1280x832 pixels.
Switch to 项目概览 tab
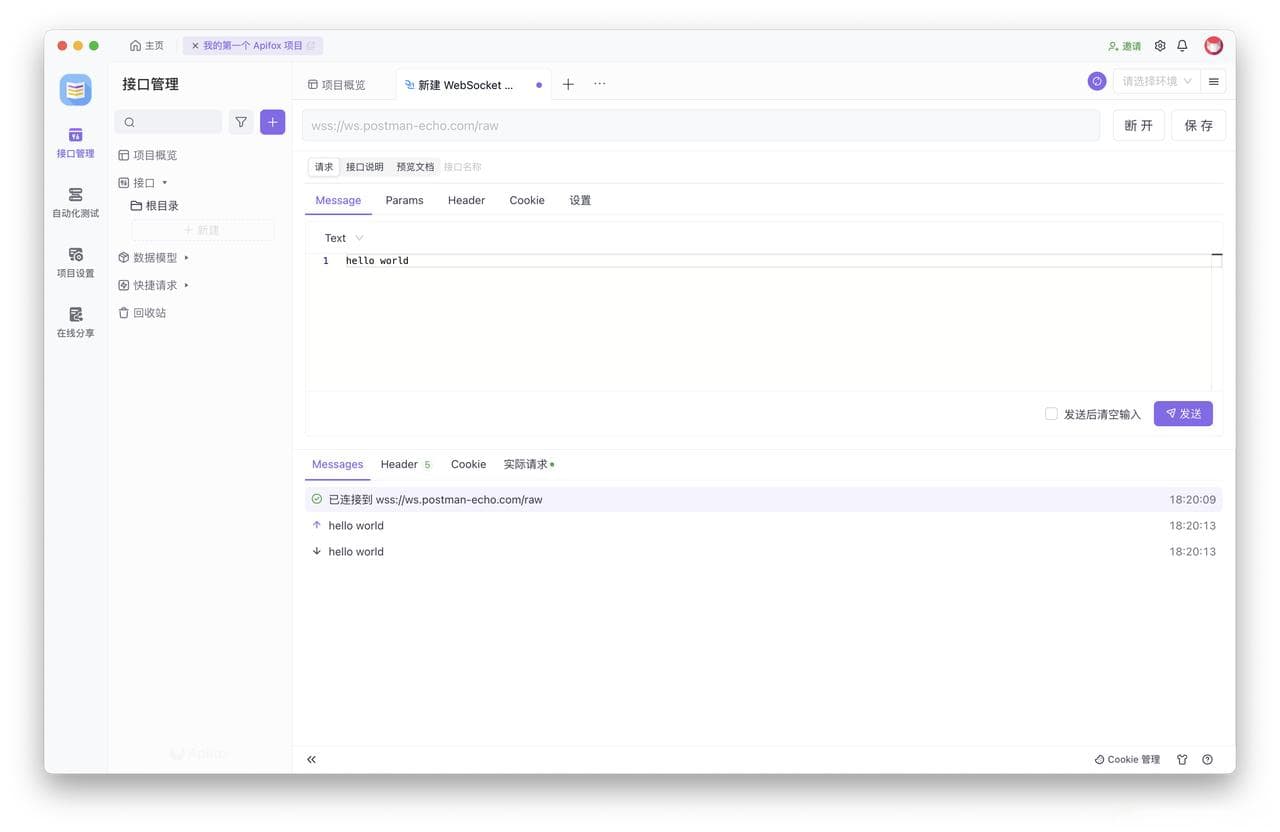point(337,85)
